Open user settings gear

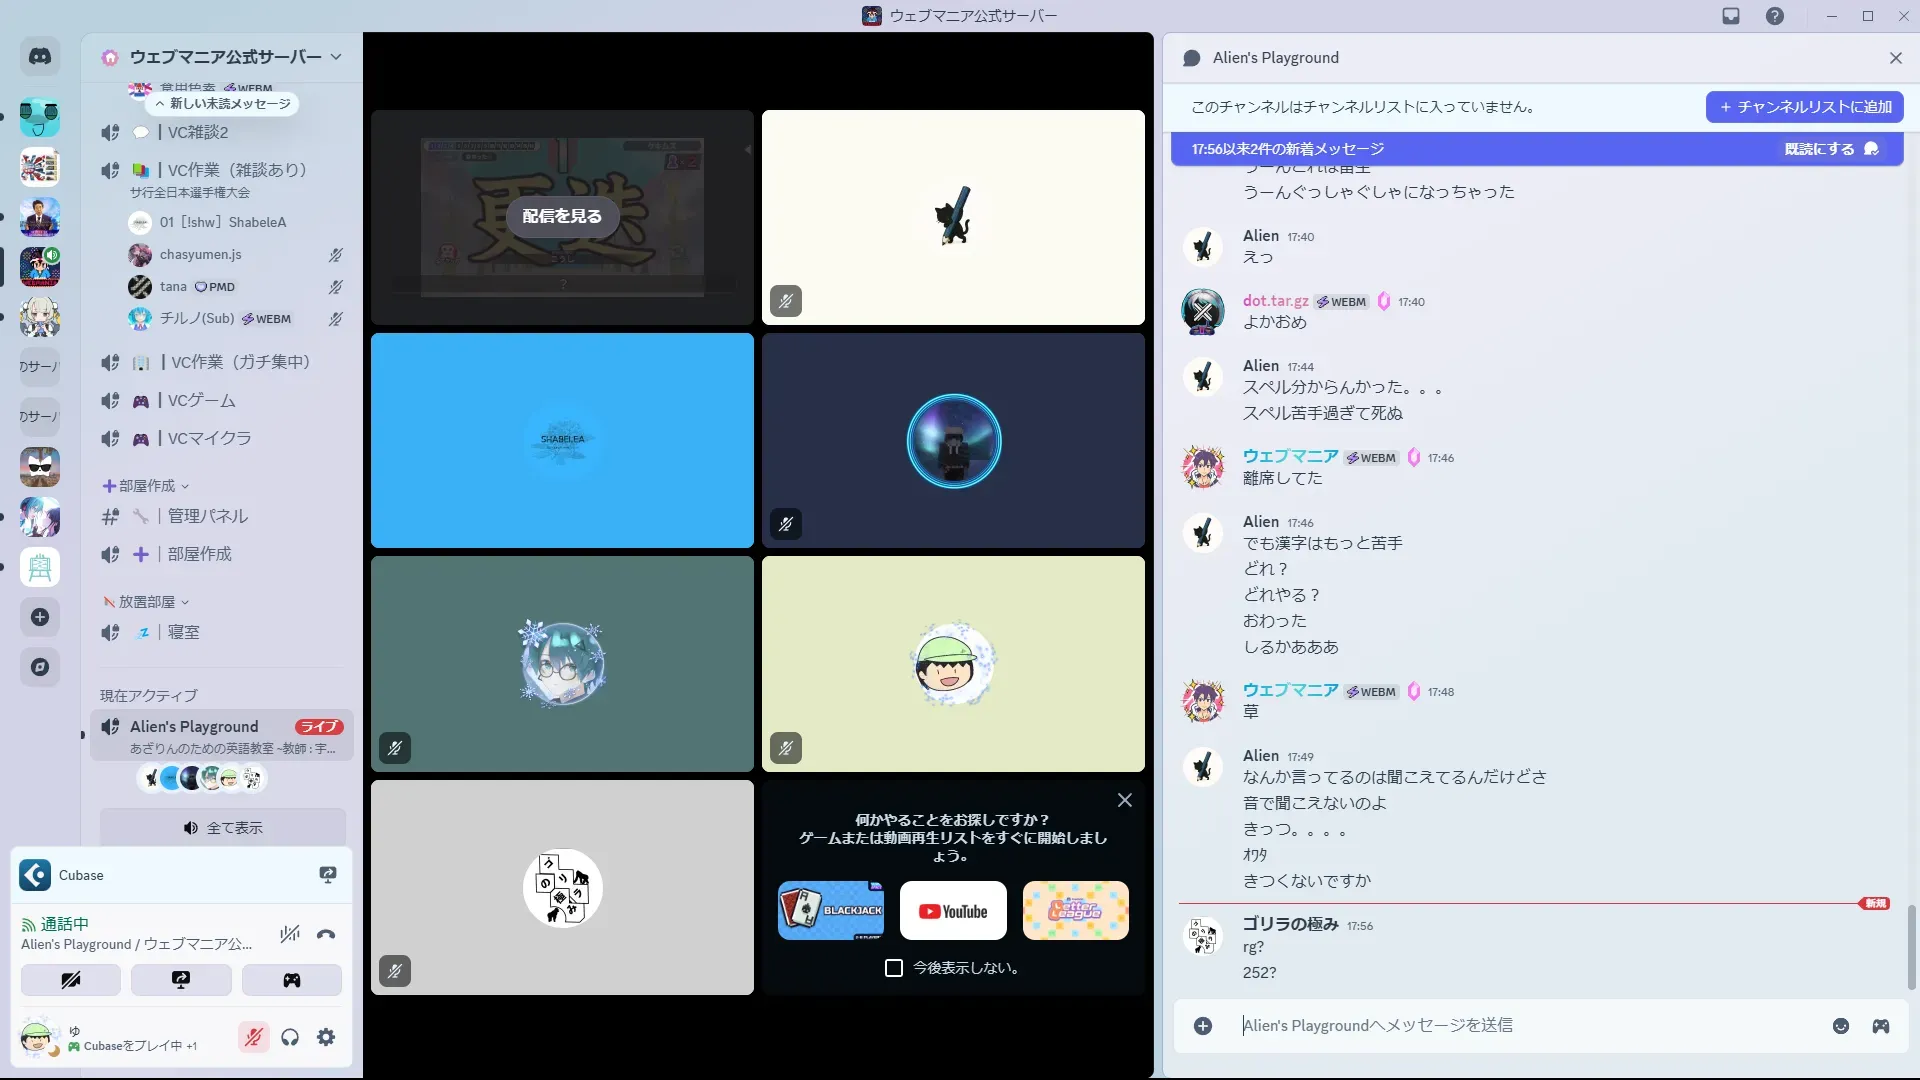coord(326,1038)
